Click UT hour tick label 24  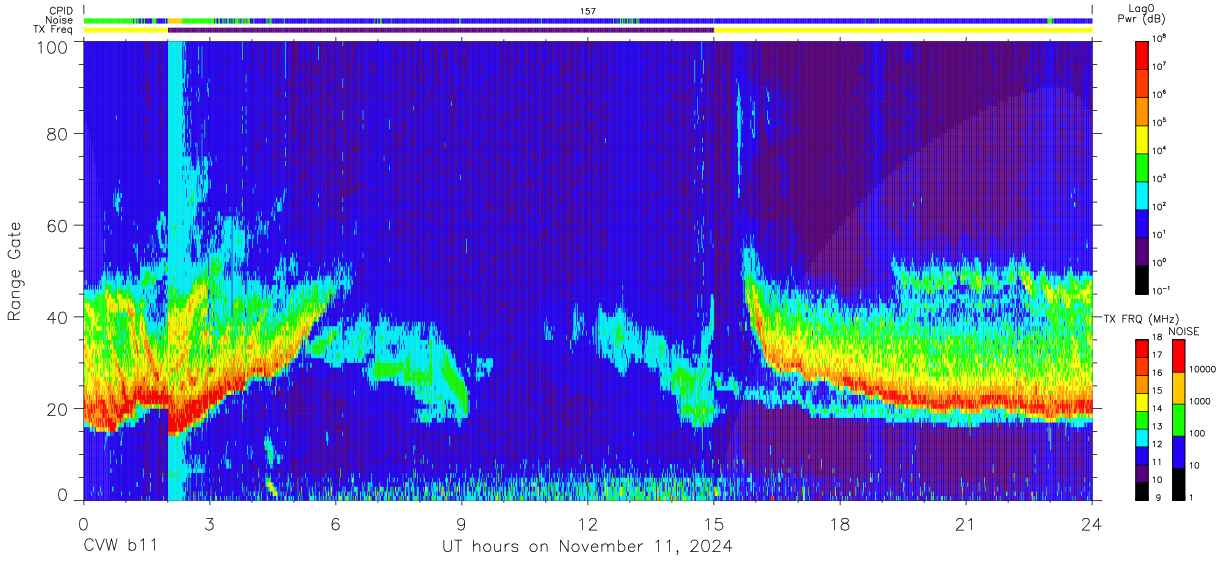[x=1092, y=524]
